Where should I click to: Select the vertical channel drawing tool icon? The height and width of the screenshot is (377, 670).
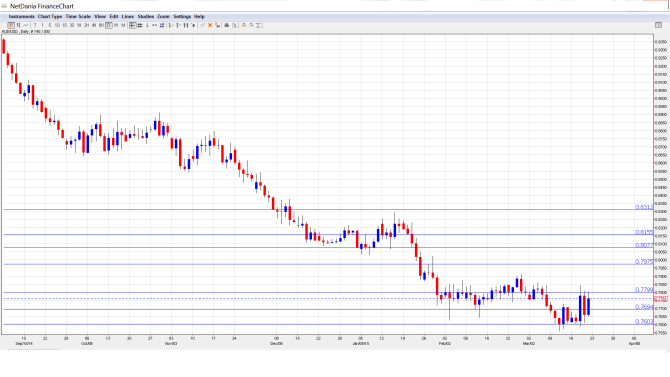click(x=186, y=25)
